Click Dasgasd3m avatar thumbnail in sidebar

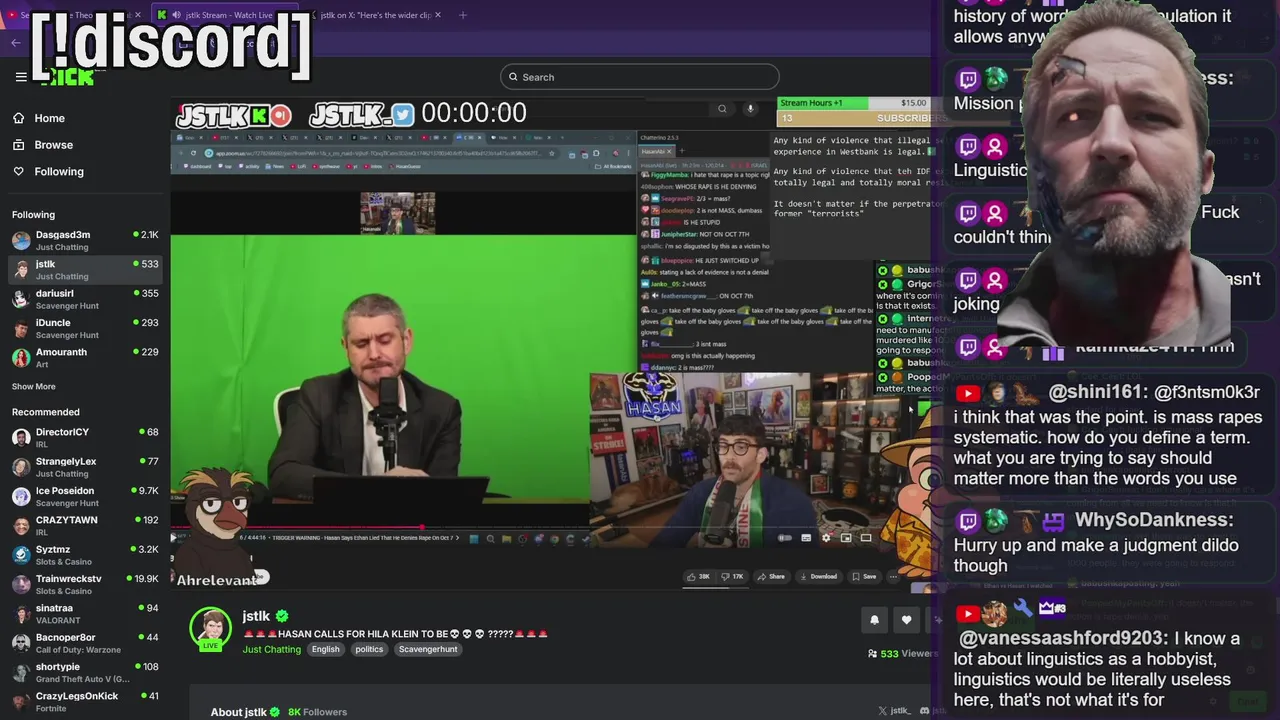tap(21, 241)
